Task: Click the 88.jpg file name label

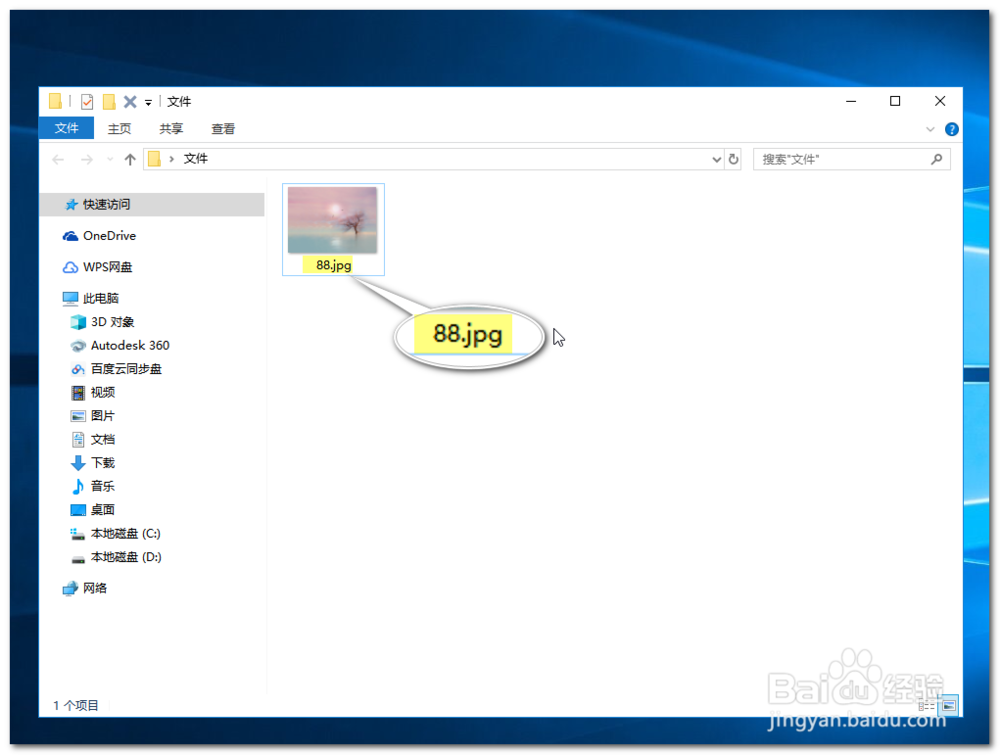Action: (x=334, y=265)
